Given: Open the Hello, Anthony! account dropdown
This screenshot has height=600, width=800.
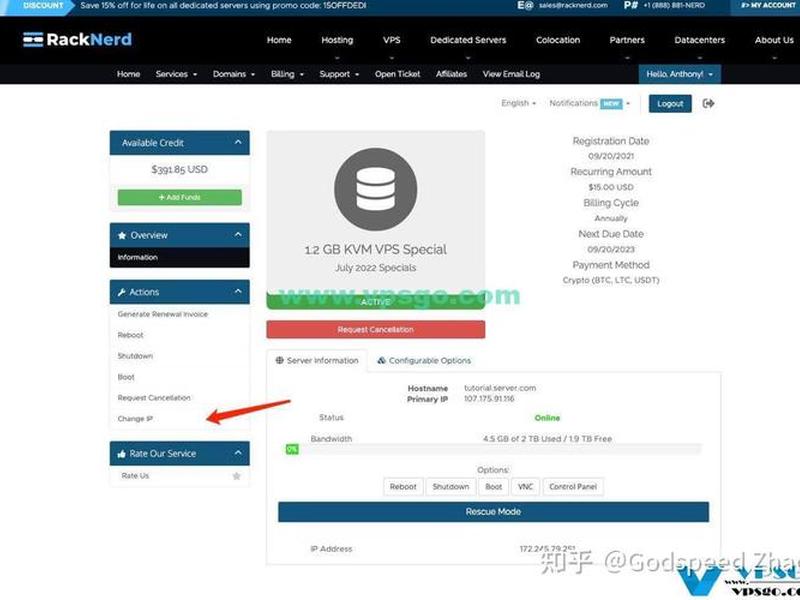Looking at the screenshot, I should pos(680,74).
